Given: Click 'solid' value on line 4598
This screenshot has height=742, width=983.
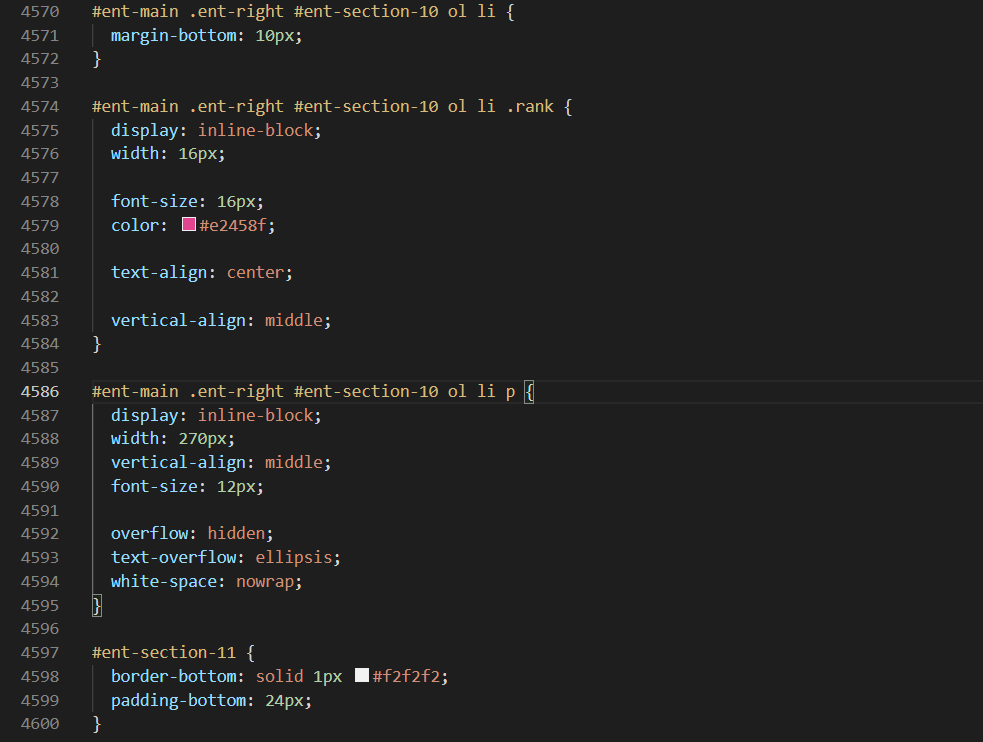Looking at the screenshot, I should pos(280,676).
